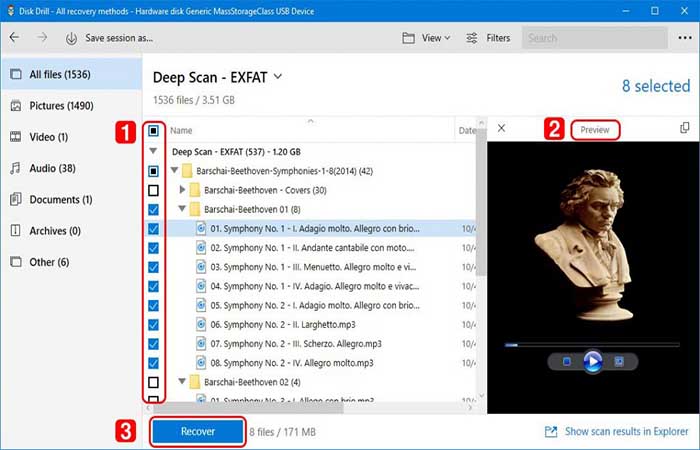
Task: Collapse the Barschai-Beethoven 01 folder
Action: point(182,209)
